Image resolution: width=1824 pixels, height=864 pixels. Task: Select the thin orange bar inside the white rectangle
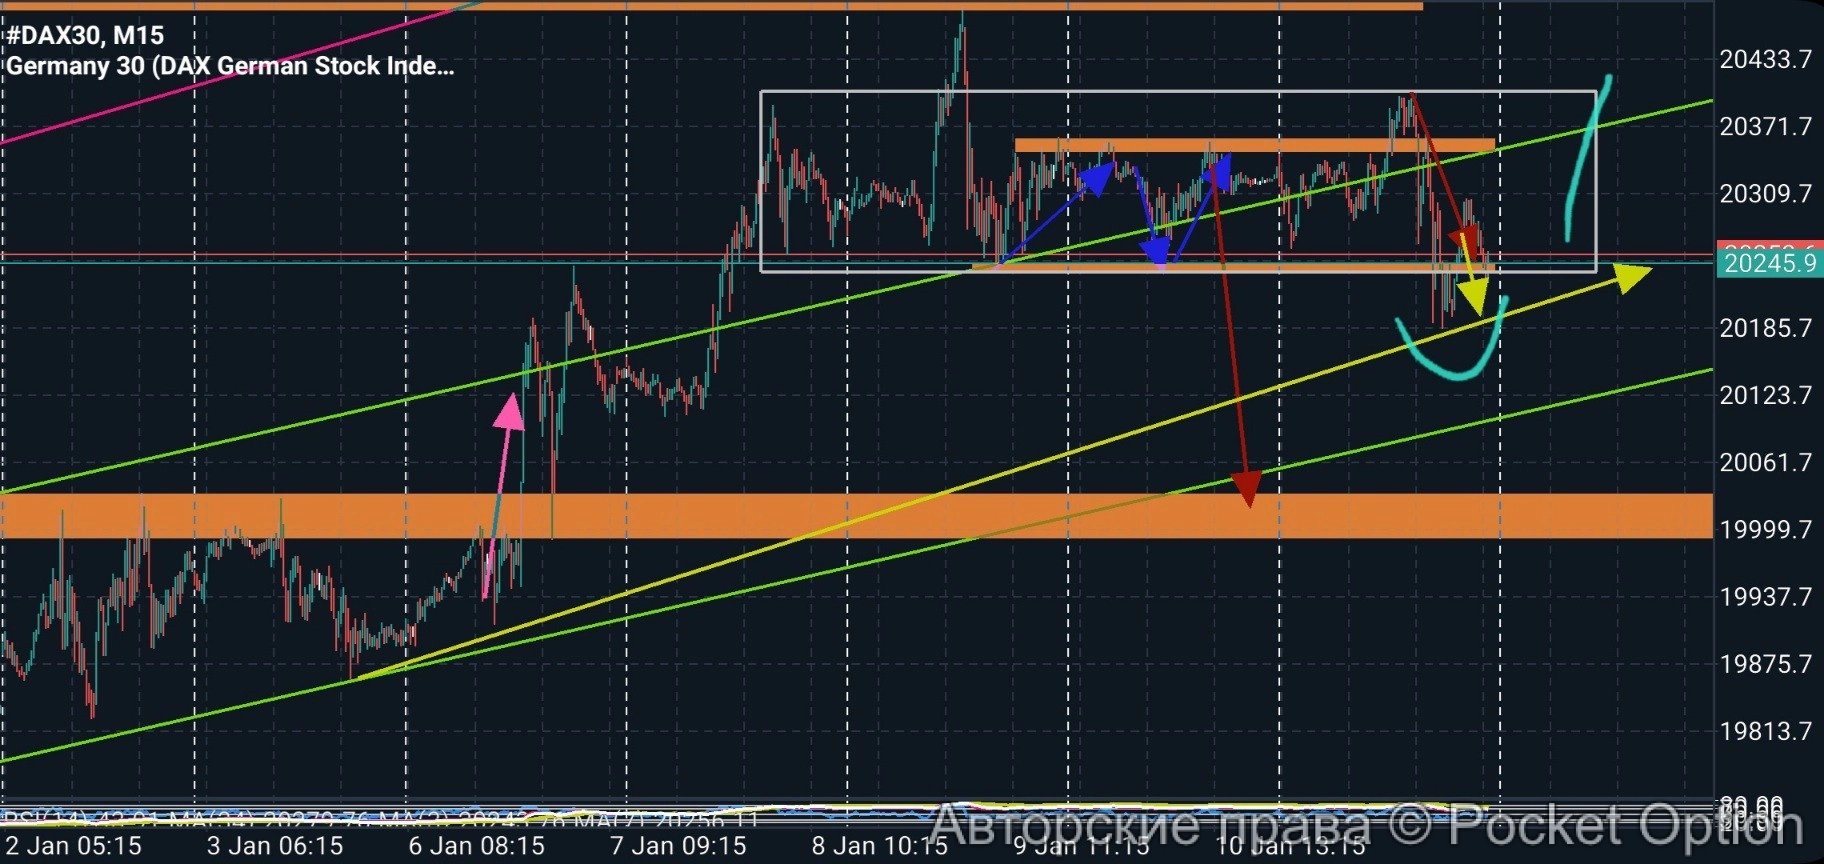[1254, 146]
